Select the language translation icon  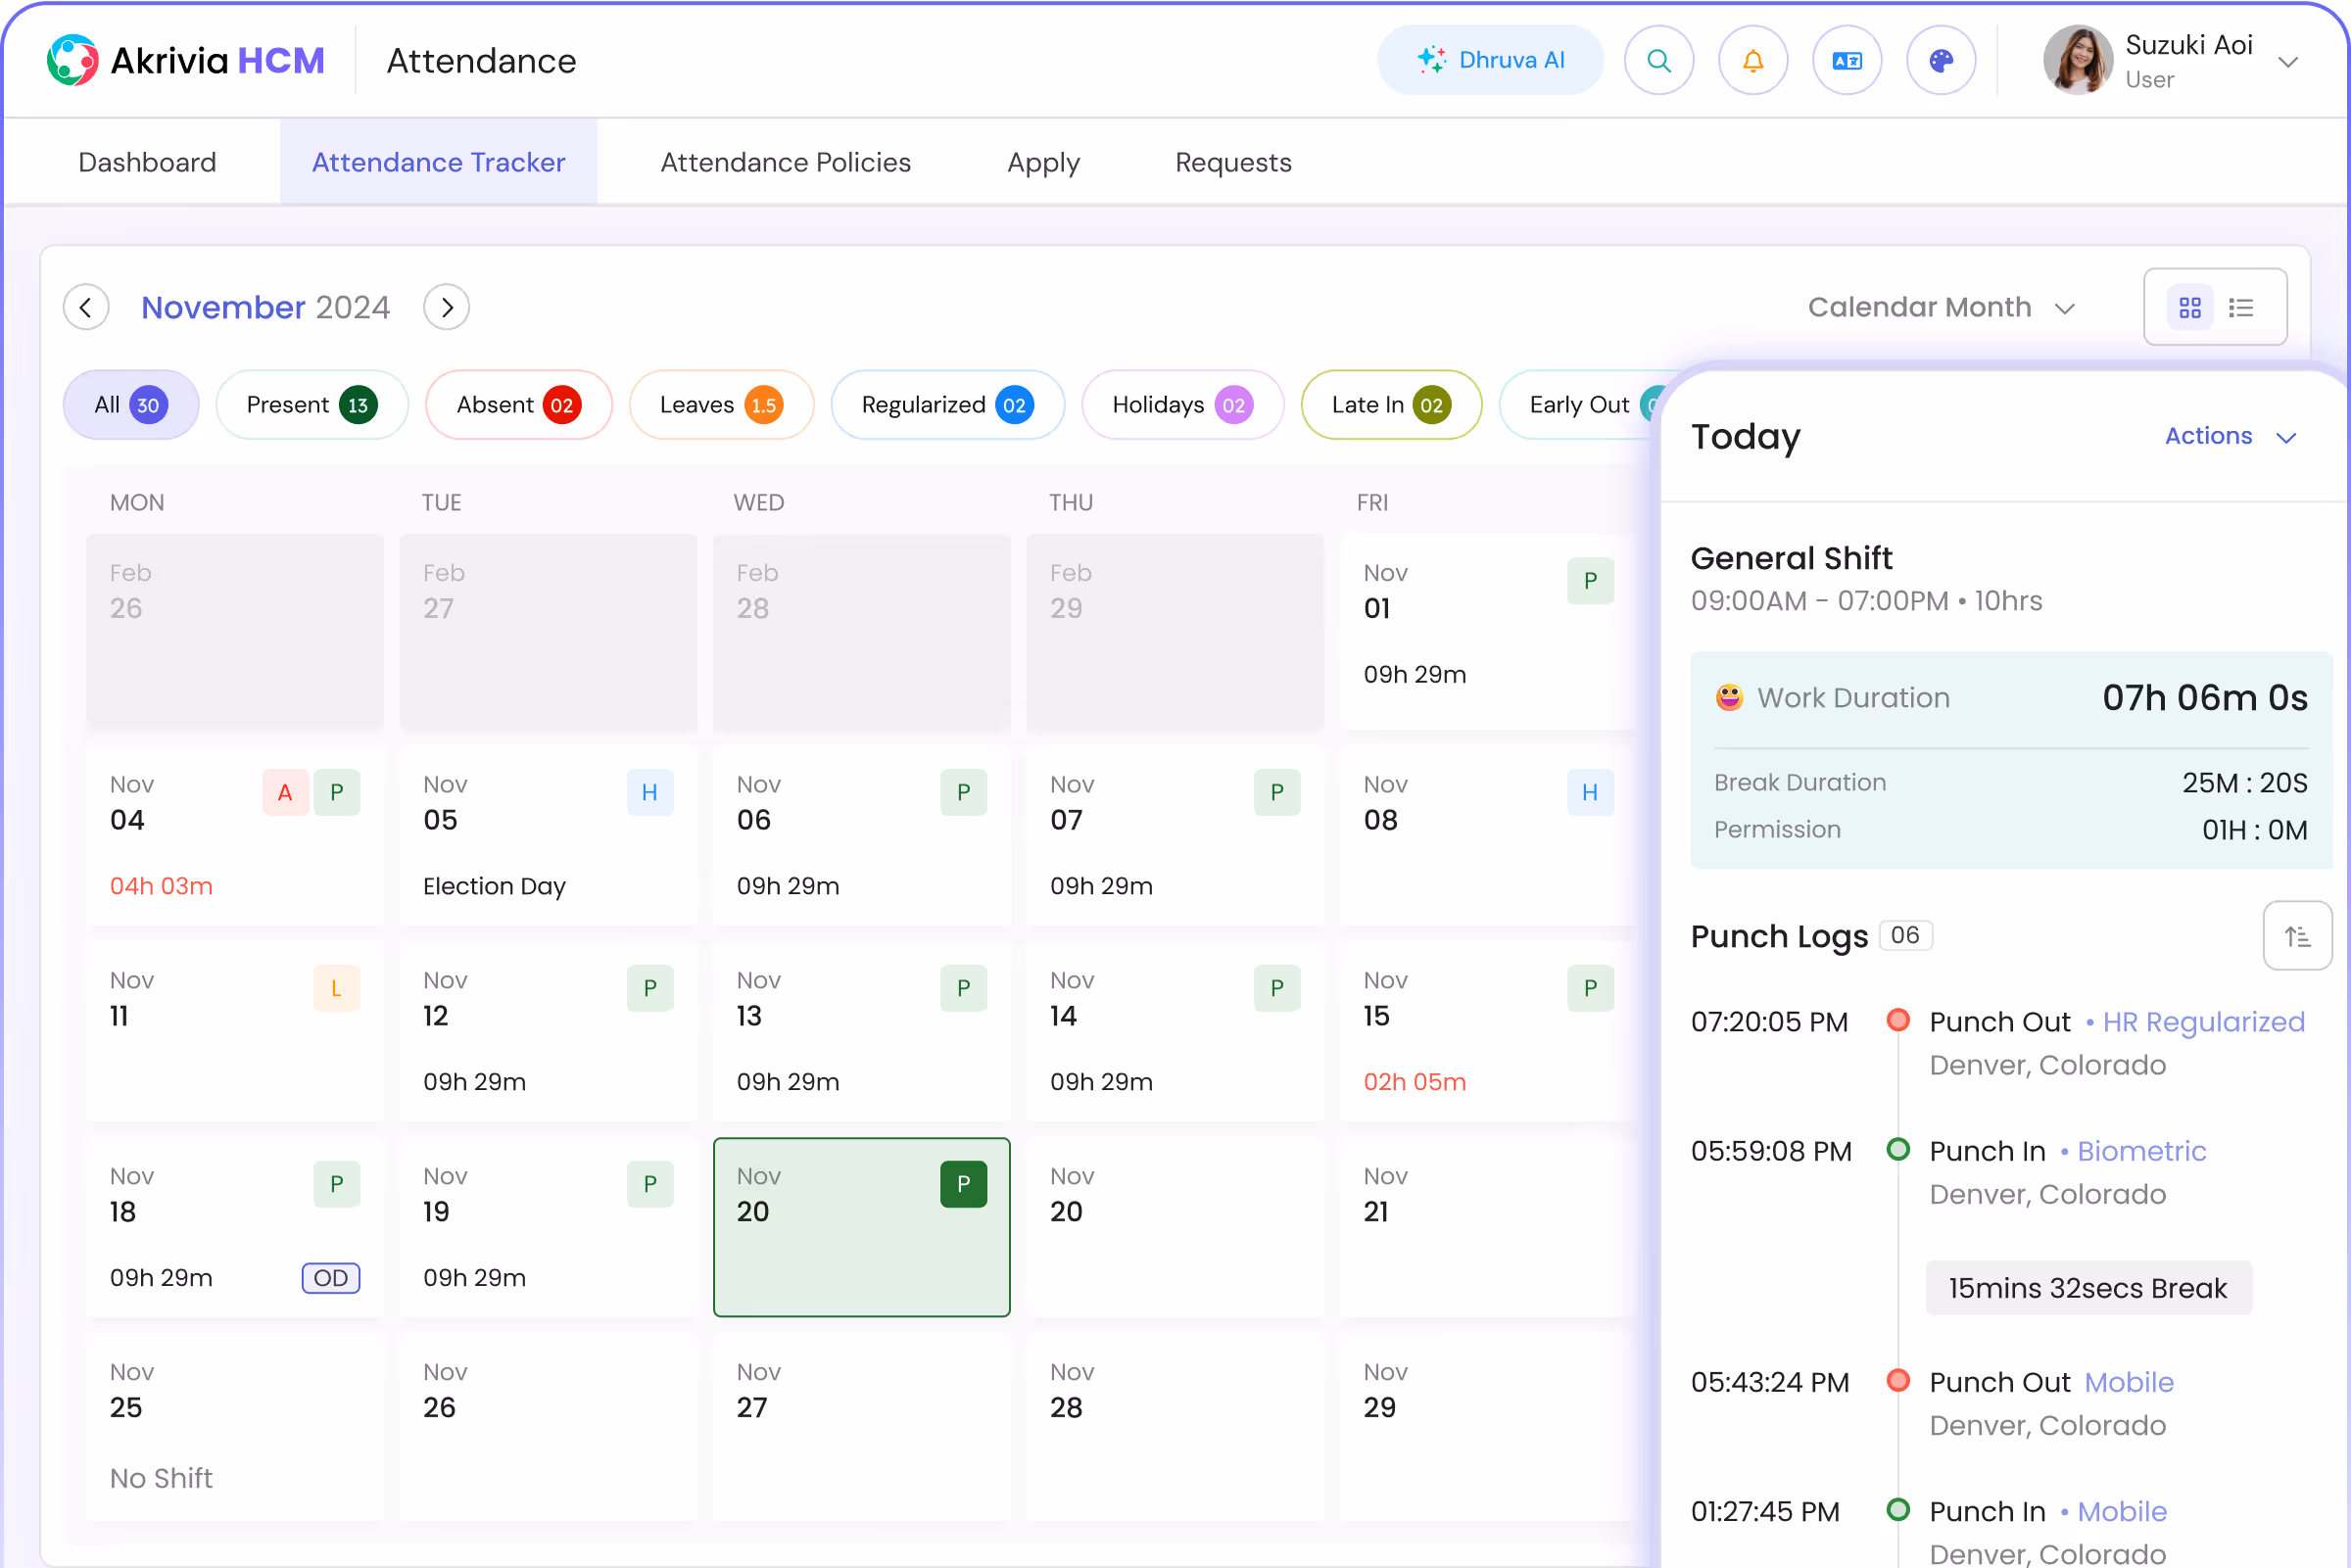[x=1846, y=60]
